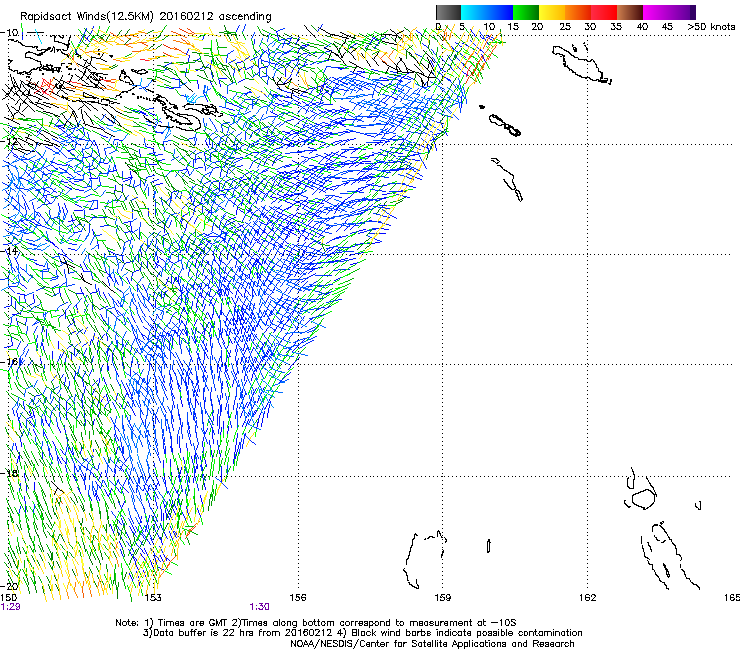Image resolution: width=740 pixels, height=650 pixels.
Task: Click the "-20" latitude label
Action: 10,586
